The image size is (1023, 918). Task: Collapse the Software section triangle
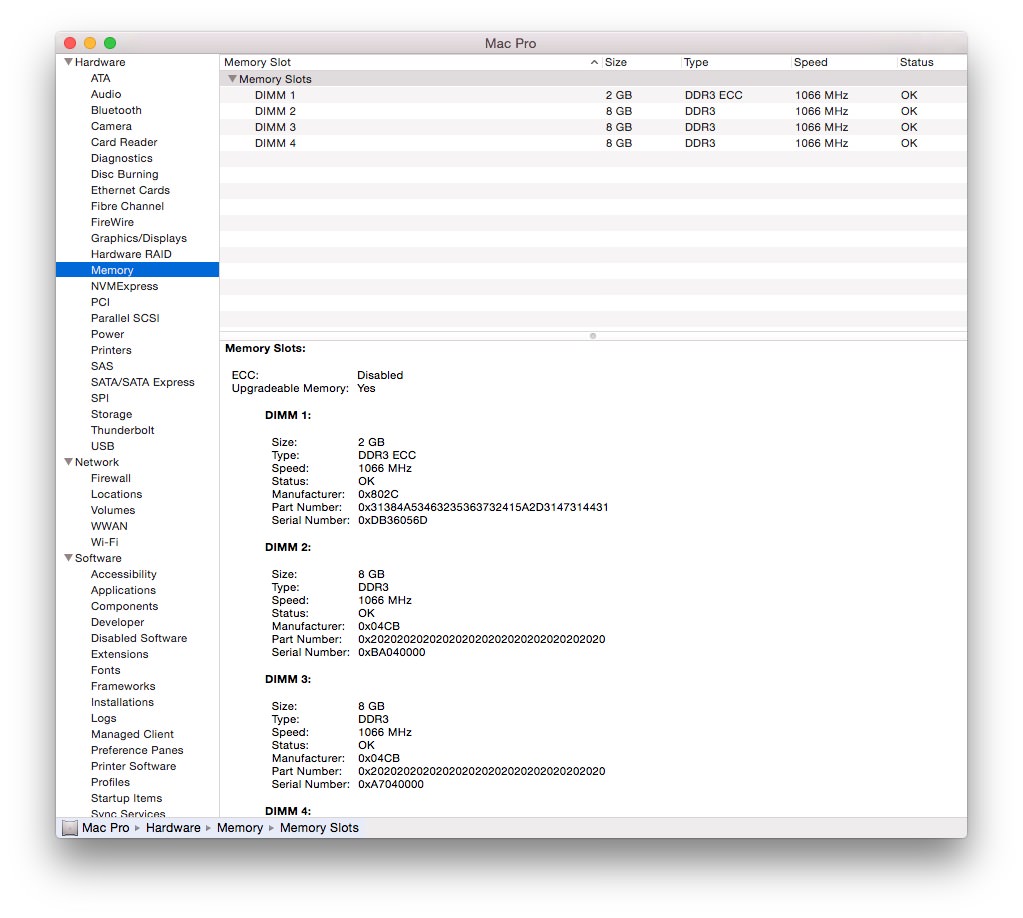(68, 558)
